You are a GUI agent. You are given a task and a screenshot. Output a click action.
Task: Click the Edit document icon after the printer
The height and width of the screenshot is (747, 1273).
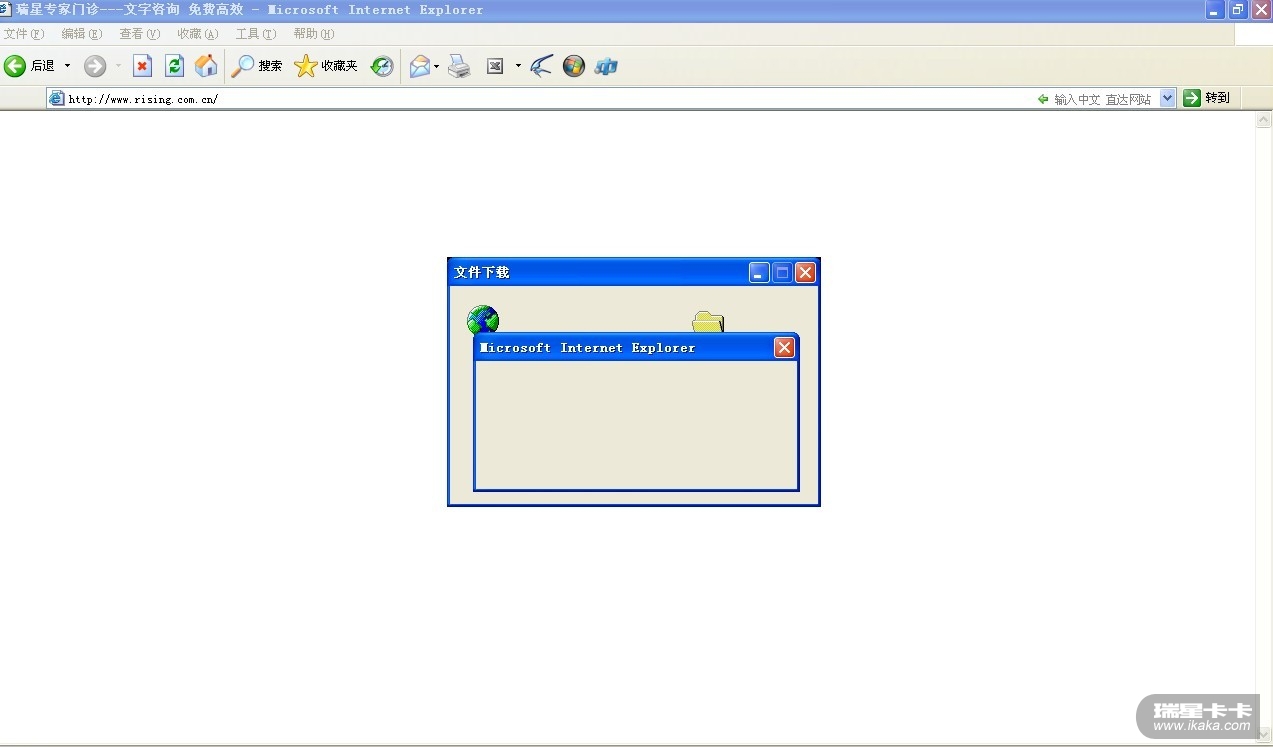pos(495,66)
